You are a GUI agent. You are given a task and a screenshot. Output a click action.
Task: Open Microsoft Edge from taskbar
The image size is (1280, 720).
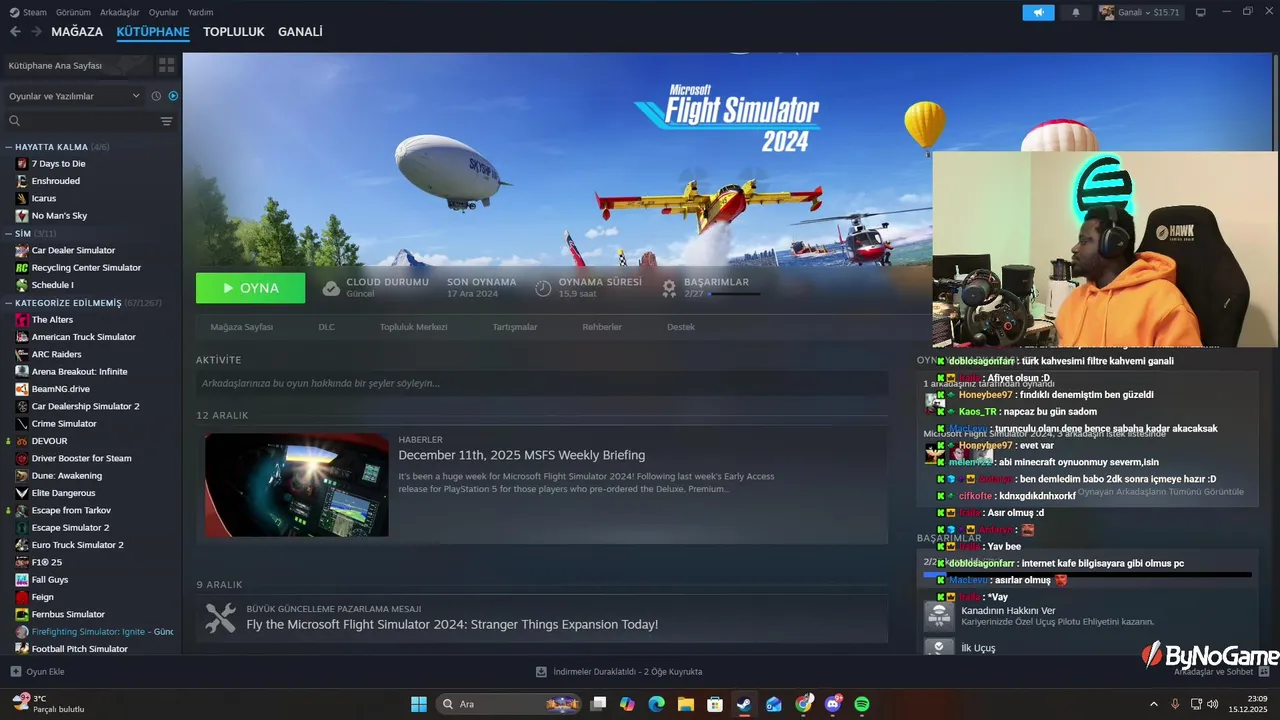pos(656,704)
